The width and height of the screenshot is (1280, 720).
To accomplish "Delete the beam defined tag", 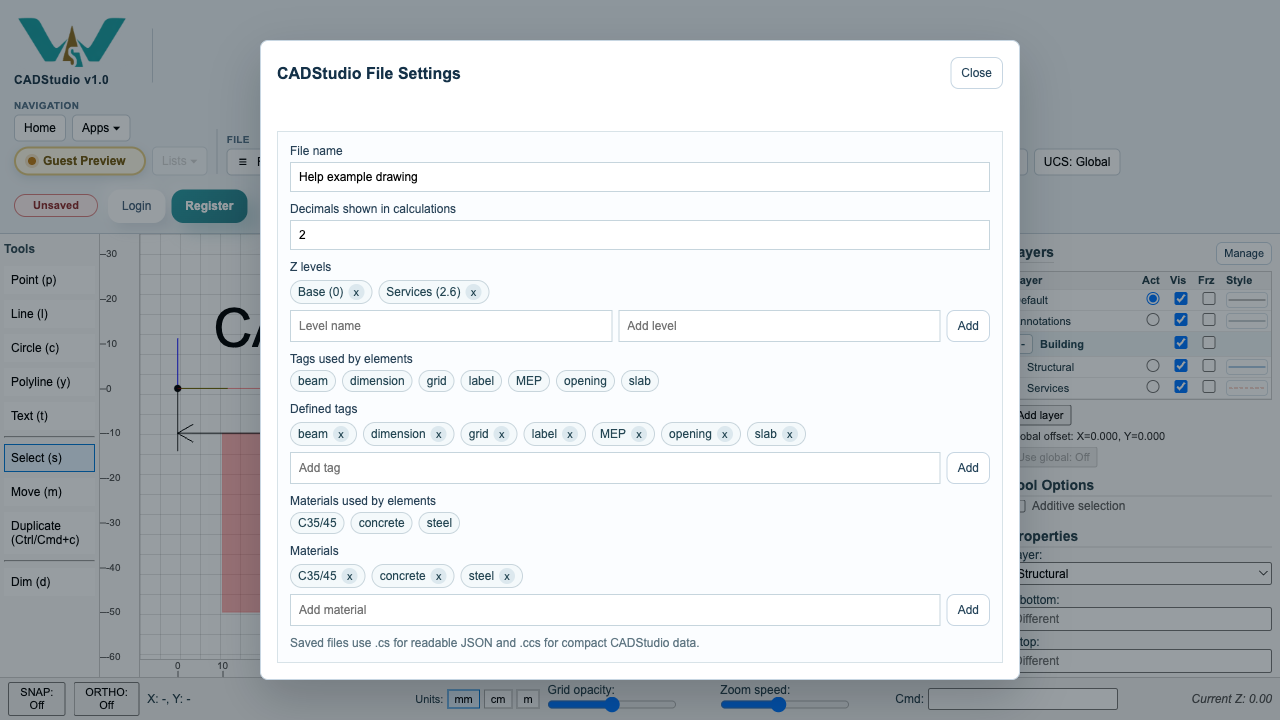I will [340, 434].
